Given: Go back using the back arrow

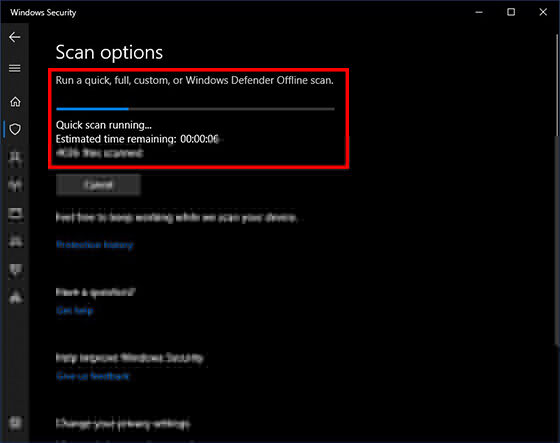Looking at the screenshot, I should click(15, 37).
